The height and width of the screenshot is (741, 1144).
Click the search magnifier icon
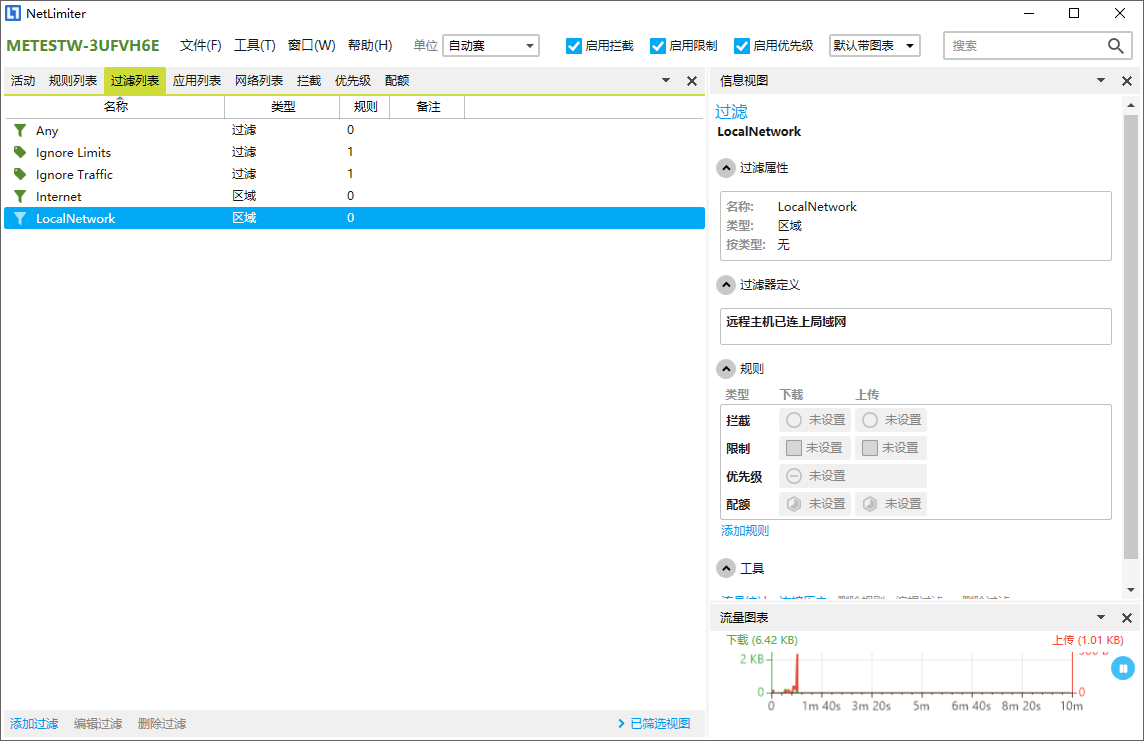1115,45
